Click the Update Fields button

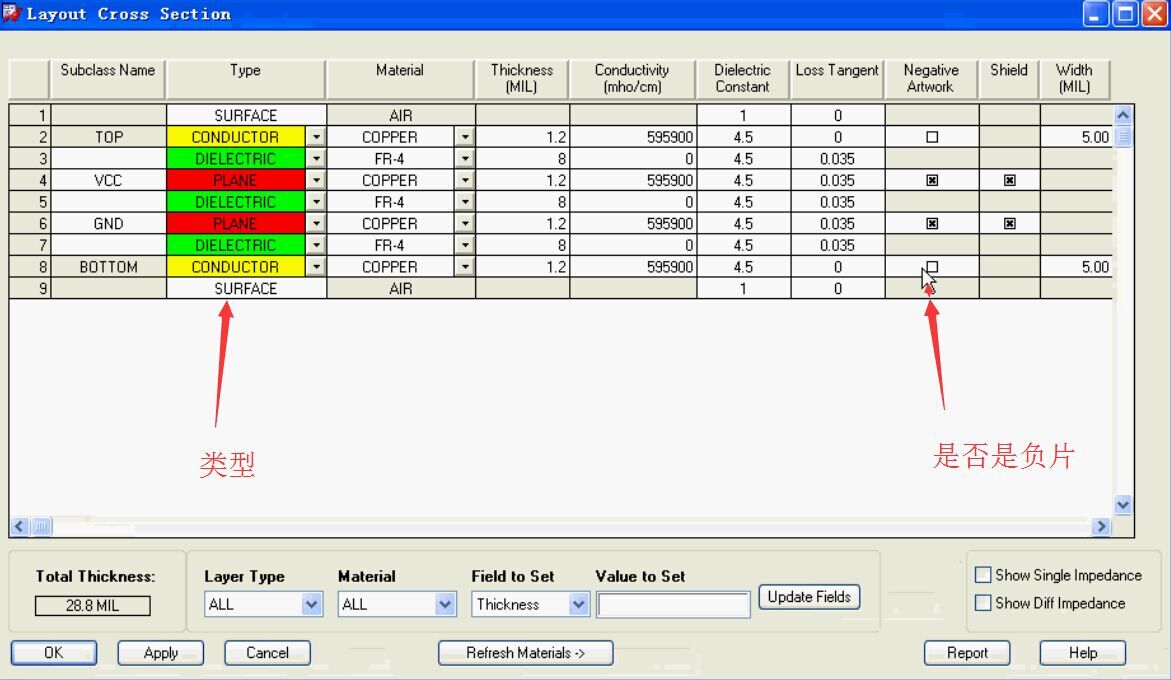pyautogui.click(x=810, y=597)
